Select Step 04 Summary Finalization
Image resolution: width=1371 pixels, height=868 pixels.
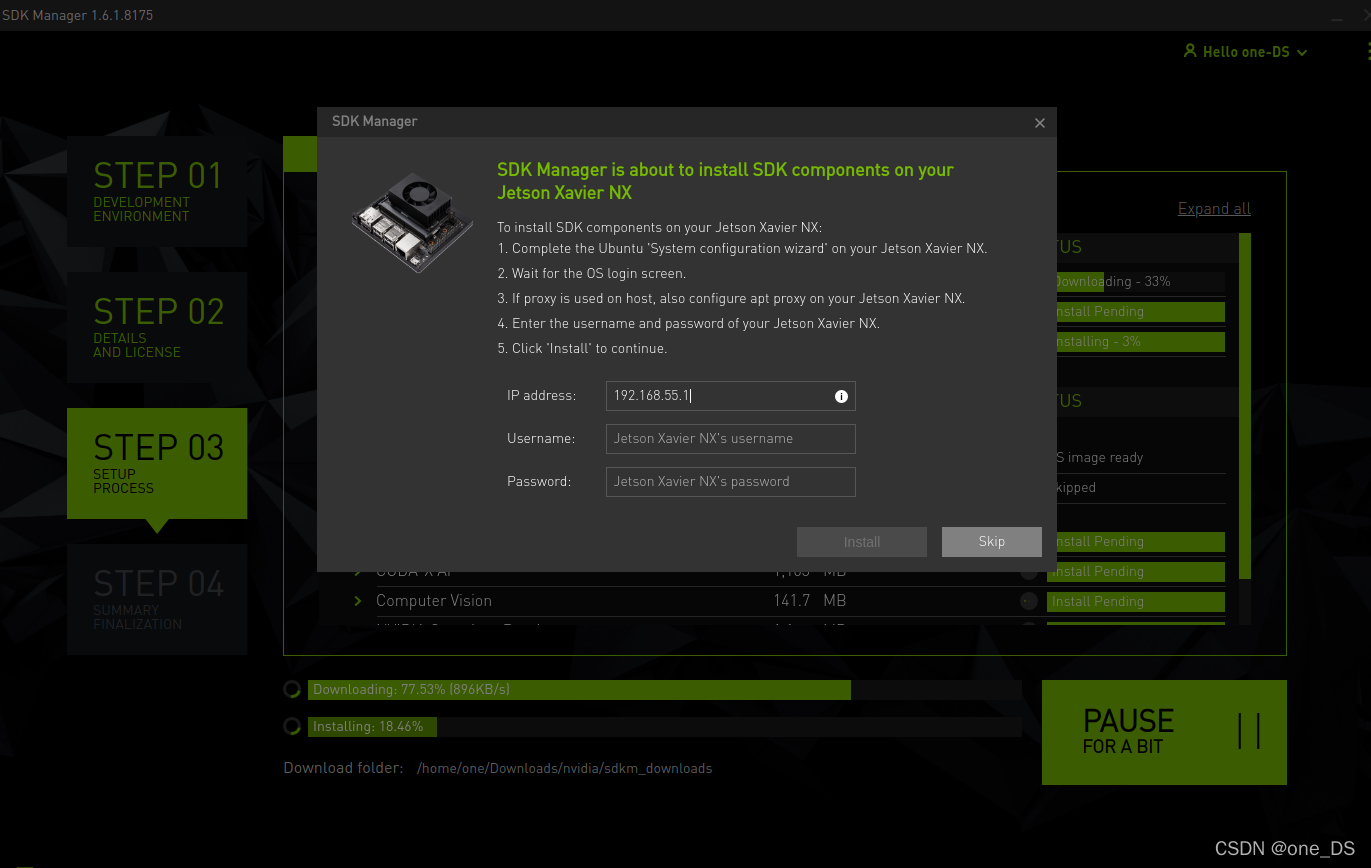[x=157, y=599]
